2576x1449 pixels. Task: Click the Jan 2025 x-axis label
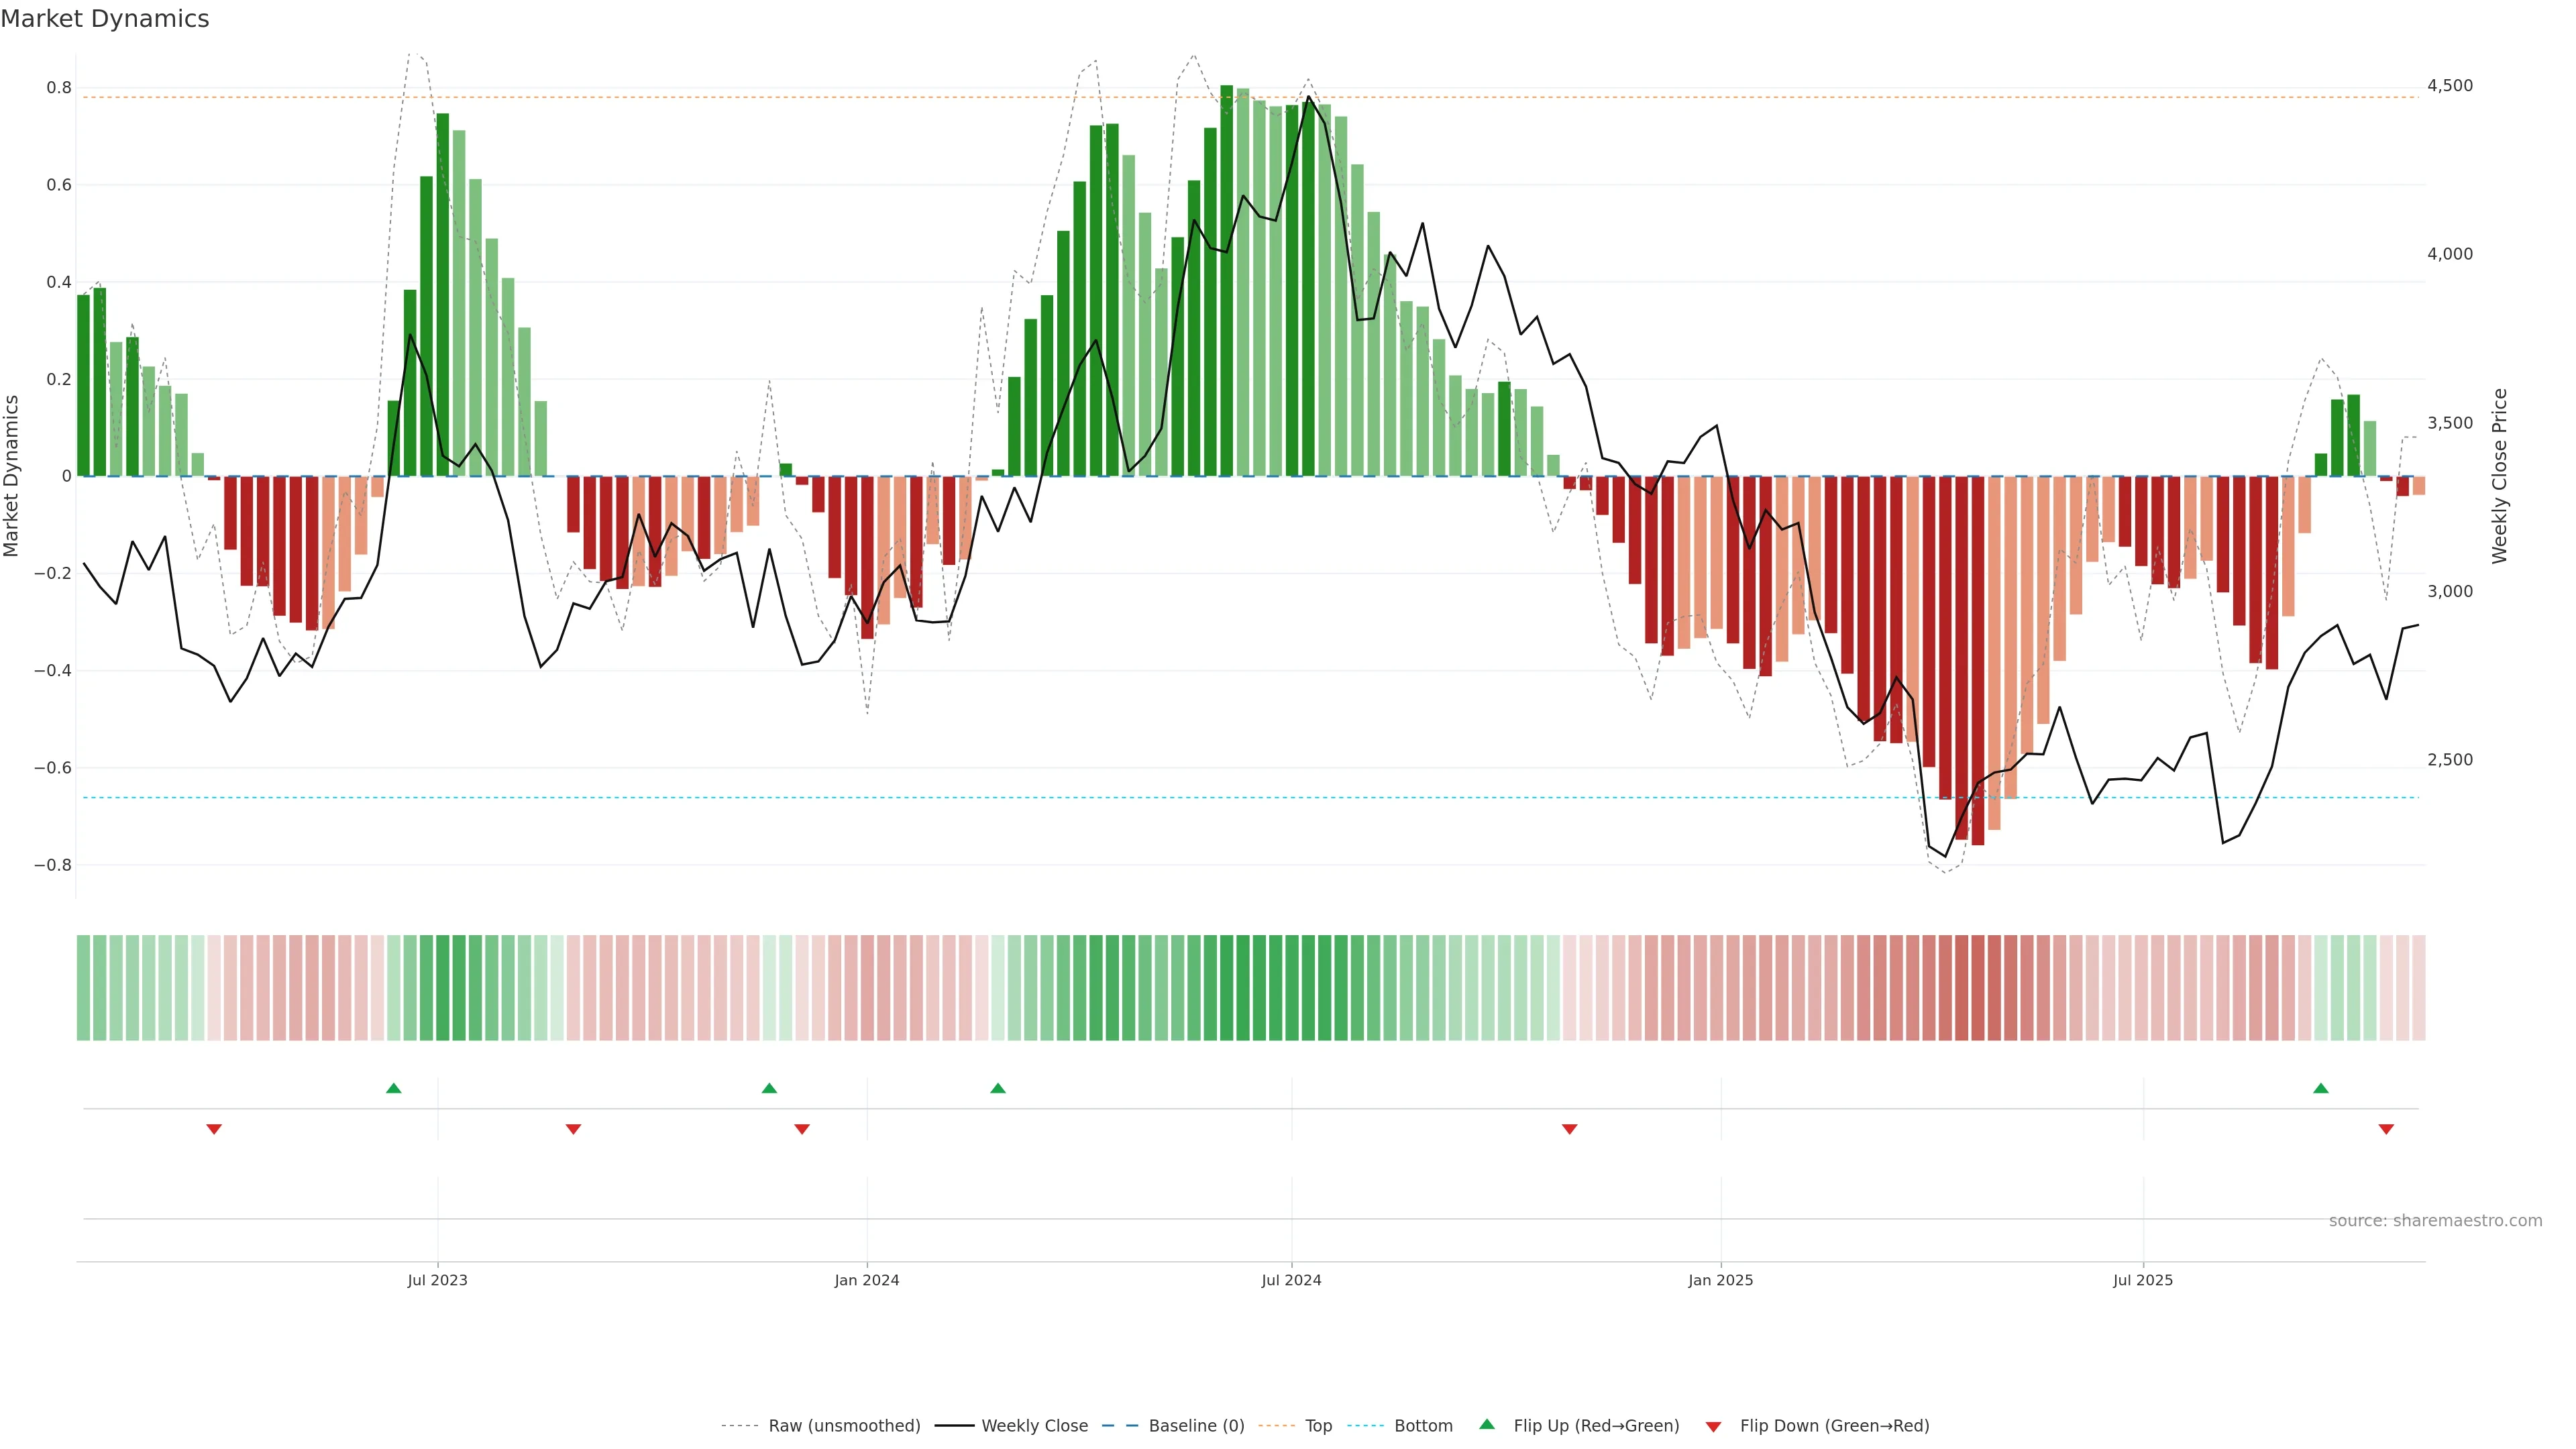(x=1720, y=1280)
